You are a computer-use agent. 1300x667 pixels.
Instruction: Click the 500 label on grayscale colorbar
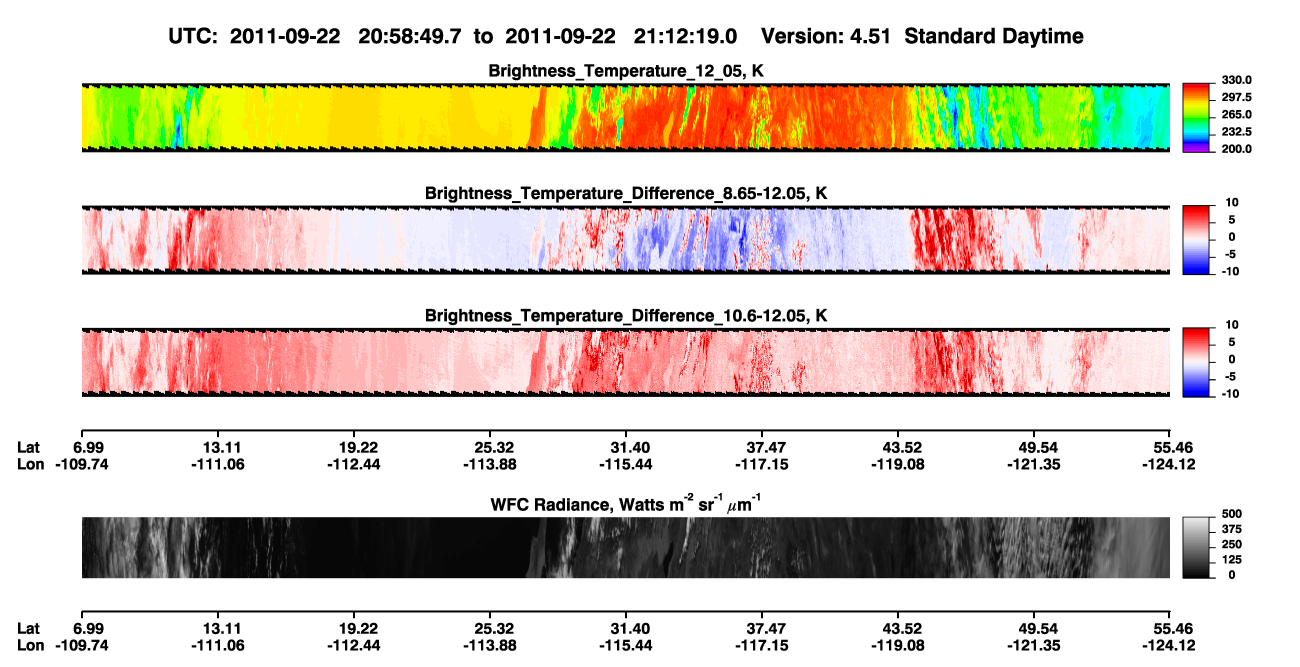(1232, 514)
